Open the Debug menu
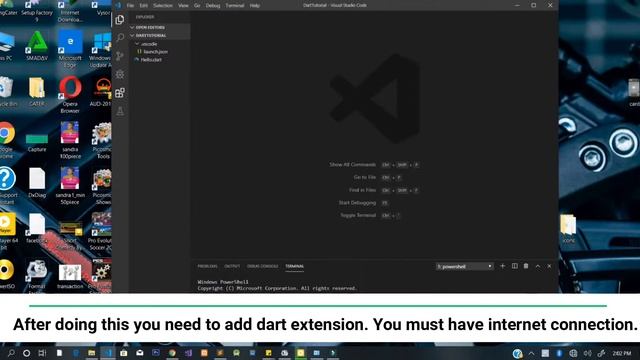Screen dimensions: 640x360 click(x=213, y=6)
